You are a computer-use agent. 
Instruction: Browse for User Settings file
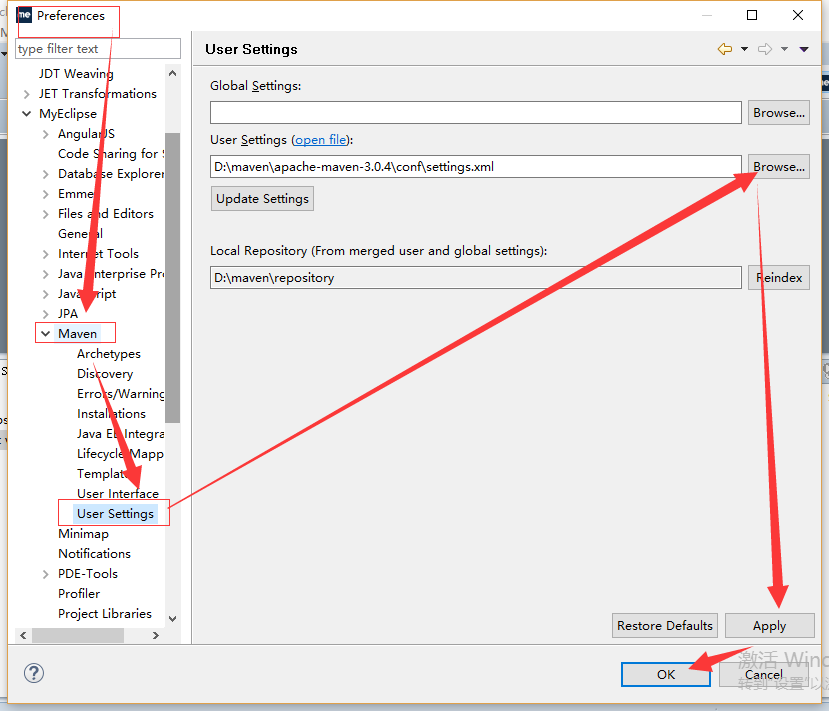point(778,167)
